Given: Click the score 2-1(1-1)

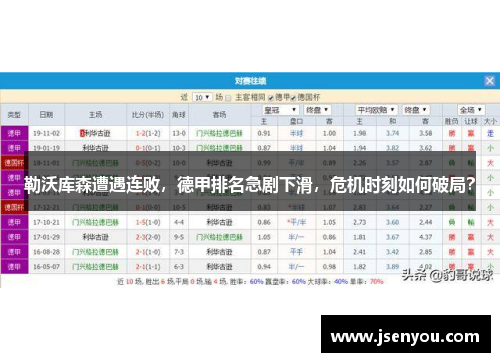Looking at the screenshot, I should tap(148, 267).
